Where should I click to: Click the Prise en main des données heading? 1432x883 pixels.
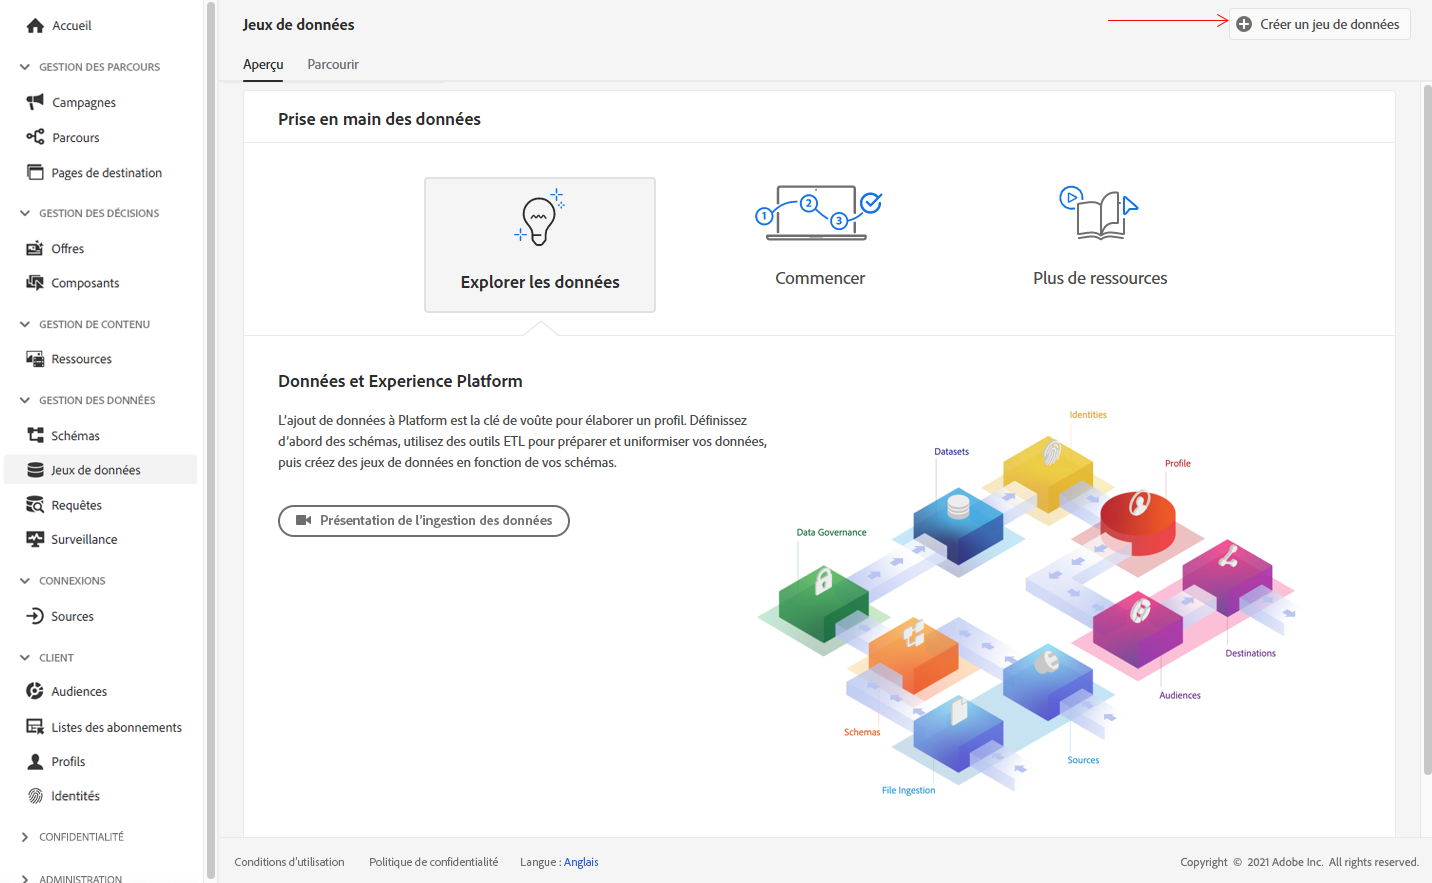379,119
